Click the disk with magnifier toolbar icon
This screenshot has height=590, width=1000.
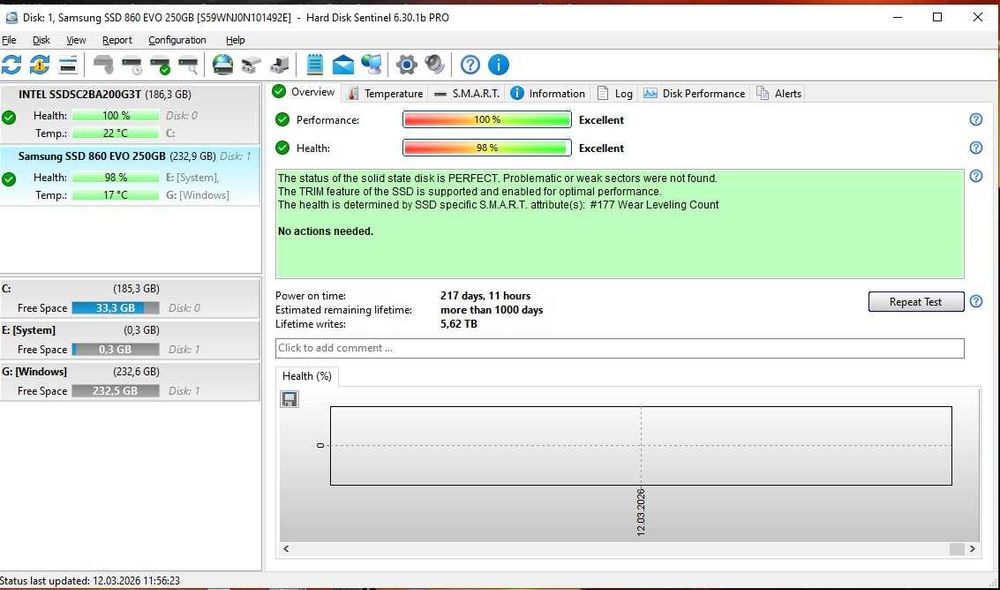point(188,64)
